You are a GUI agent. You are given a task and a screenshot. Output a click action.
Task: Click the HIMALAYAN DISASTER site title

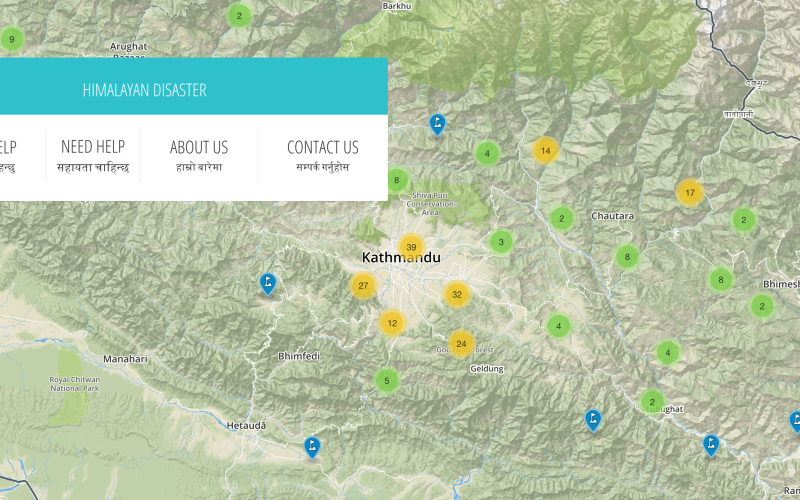(x=144, y=90)
